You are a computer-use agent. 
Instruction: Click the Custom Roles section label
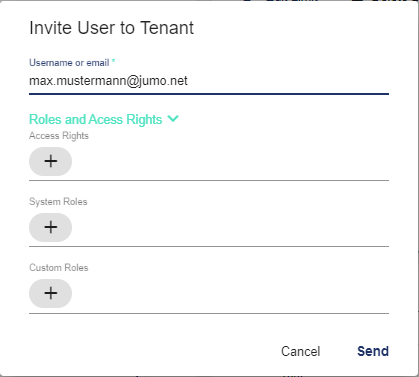click(59, 268)
